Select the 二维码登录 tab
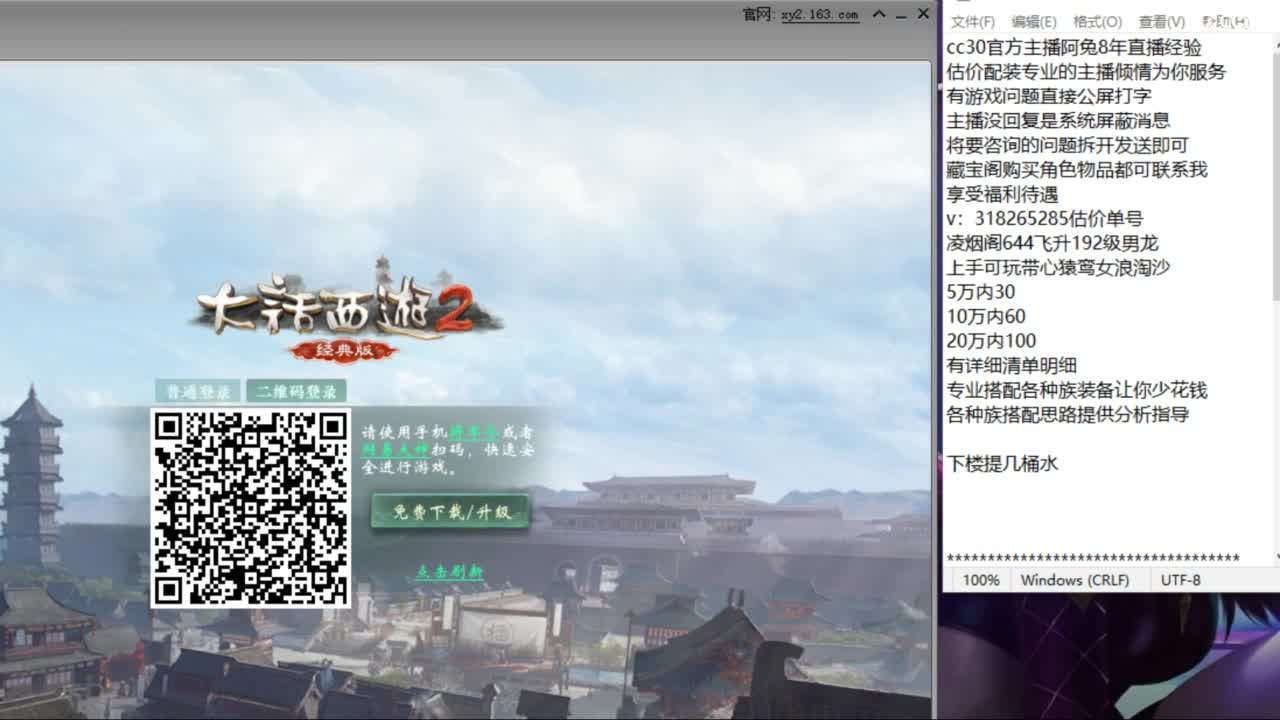Viewport: 1280px width, 720px height. (x=296, y=391)
